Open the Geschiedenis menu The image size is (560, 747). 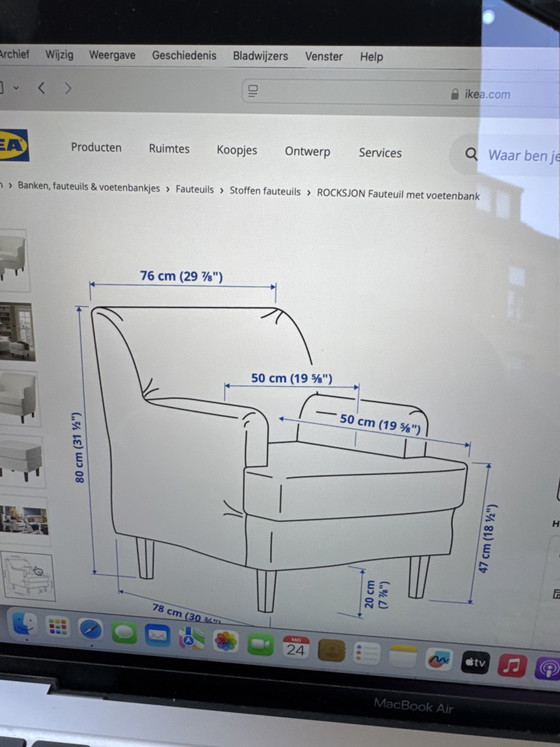(184, 56)
